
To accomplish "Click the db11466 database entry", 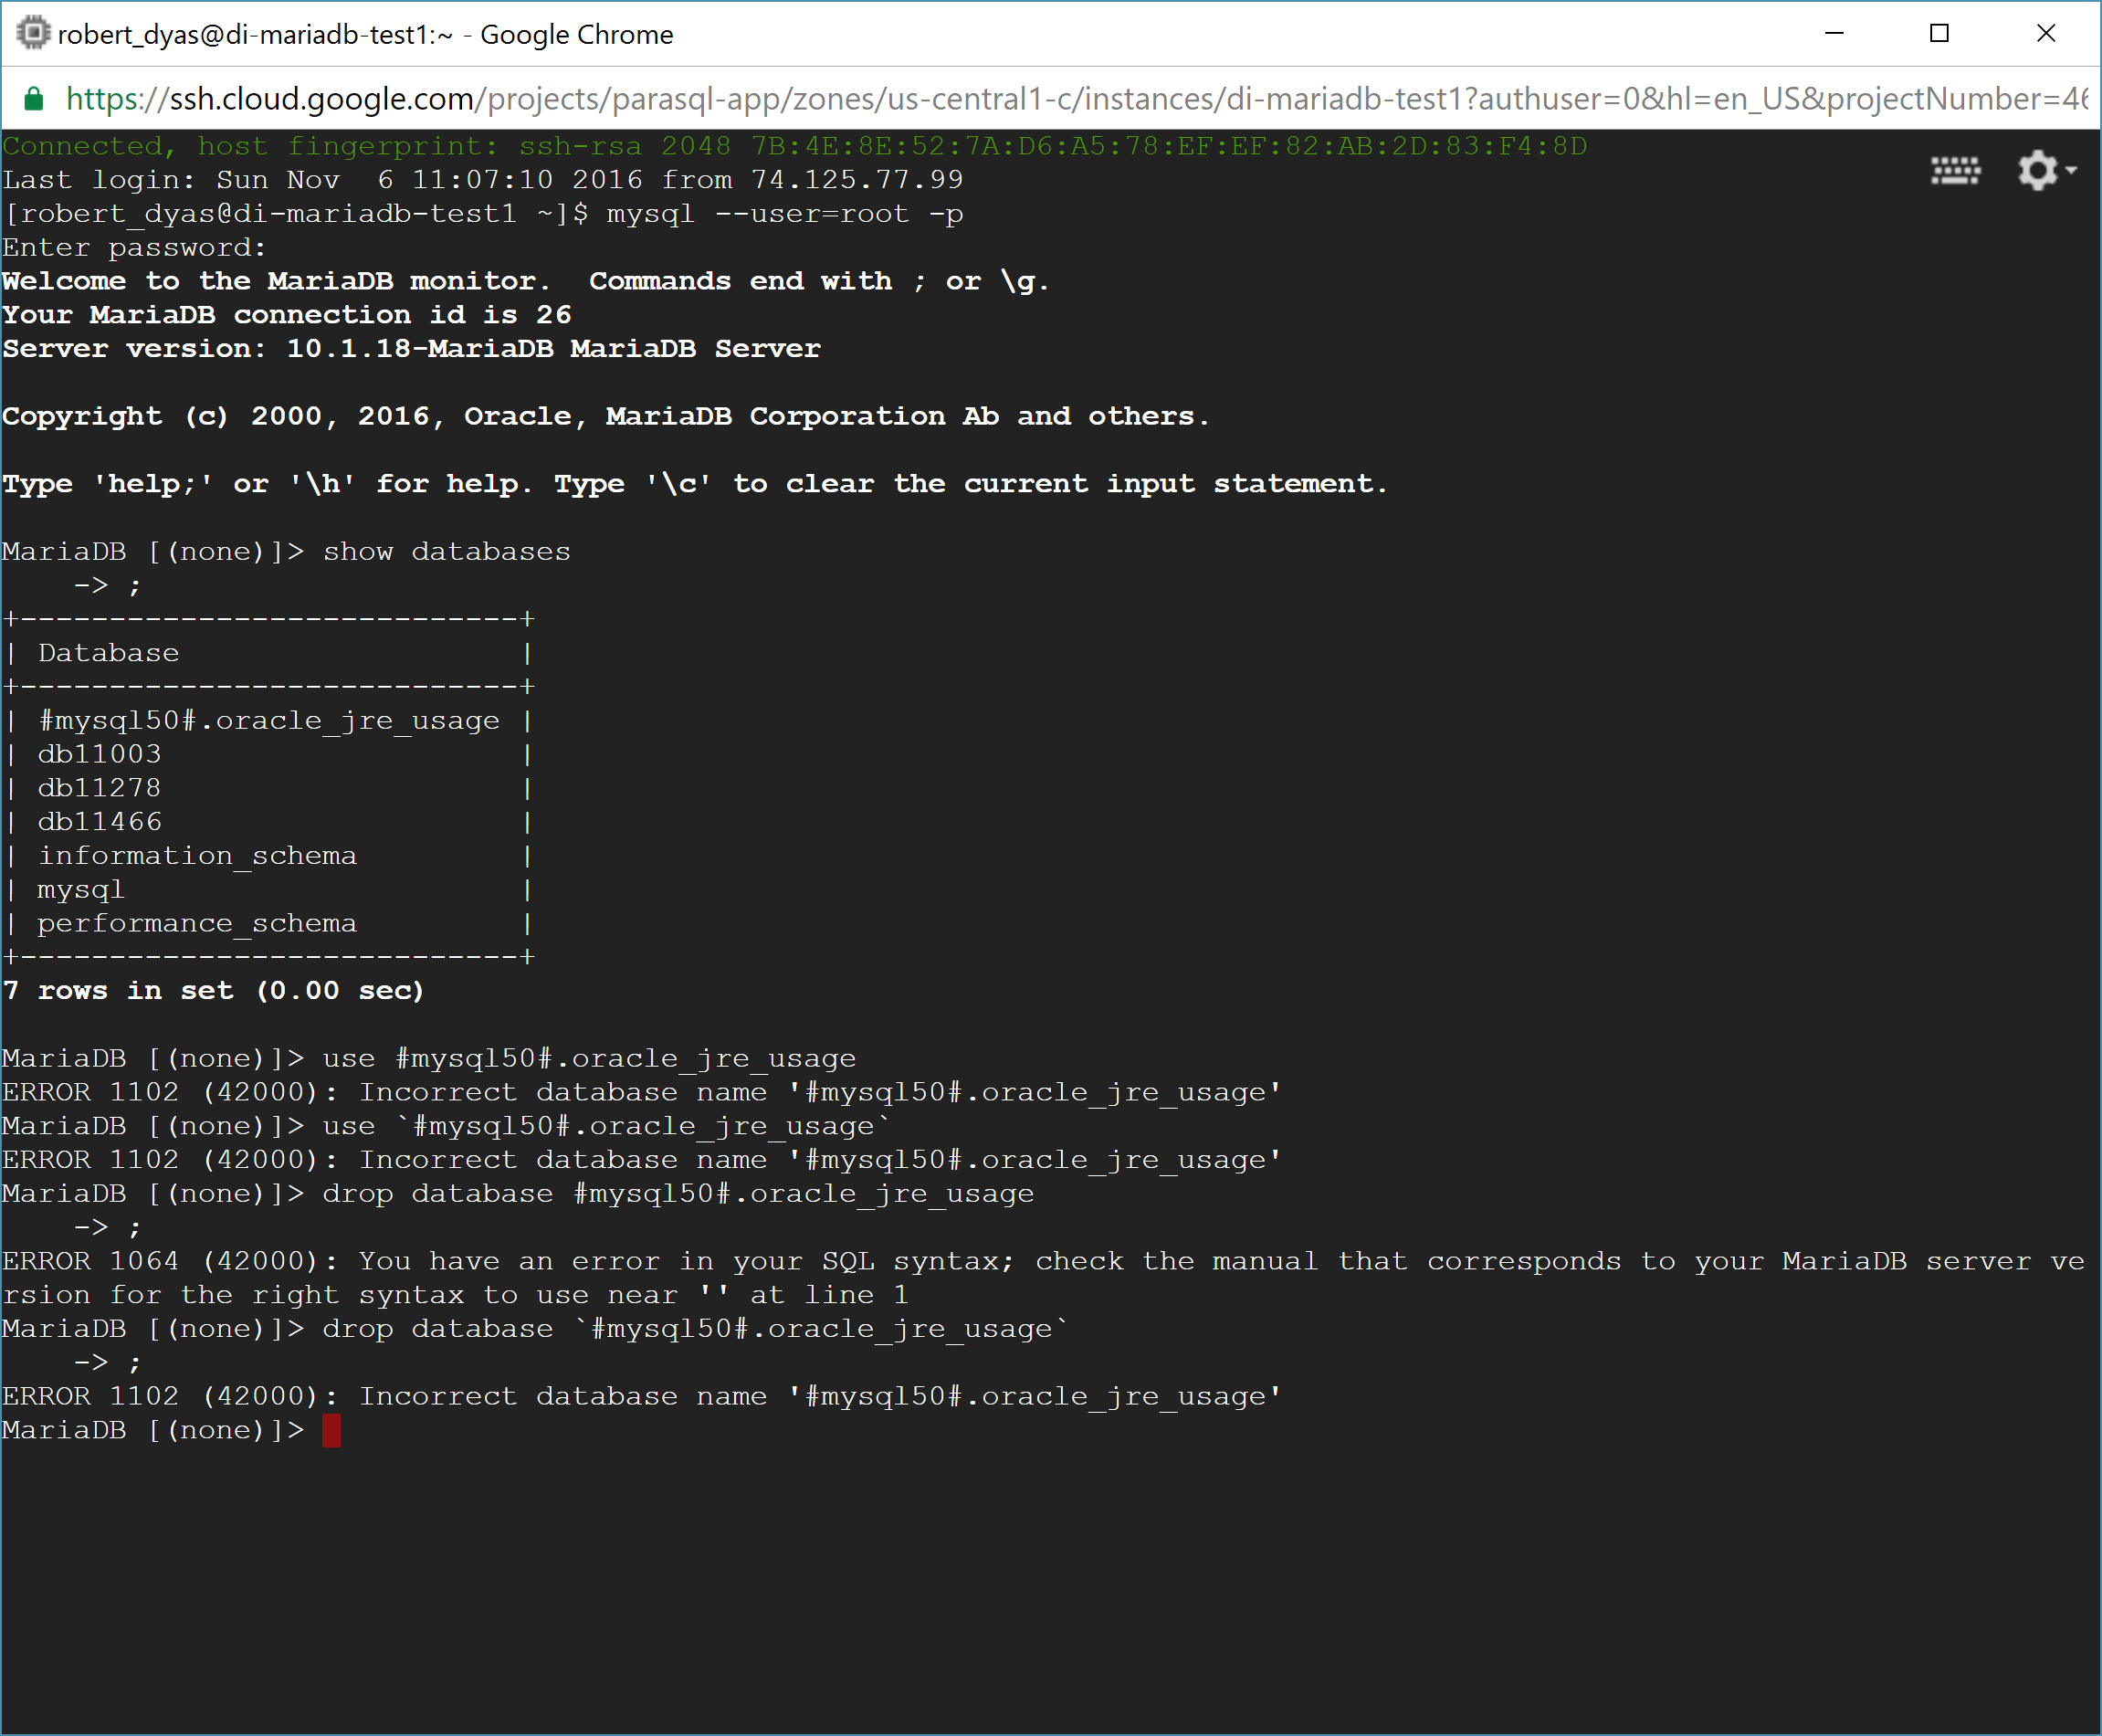I will [99, 822].
